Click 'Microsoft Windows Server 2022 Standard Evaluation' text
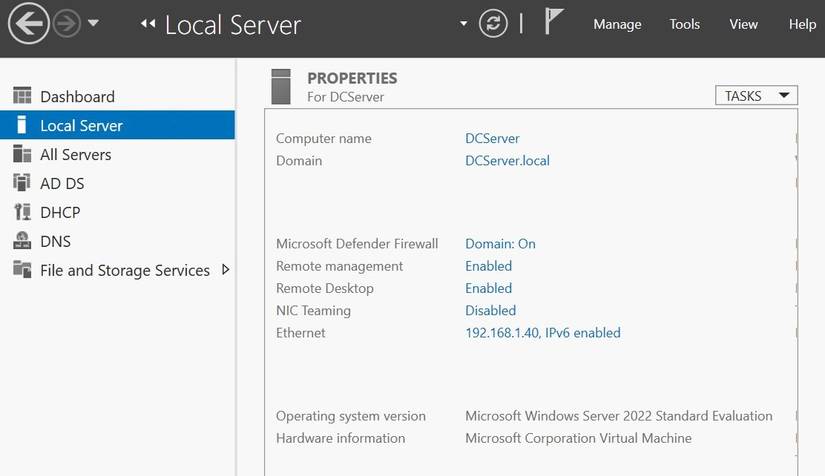The height and width of the screenshot is (476, 825). click(619, 416)
